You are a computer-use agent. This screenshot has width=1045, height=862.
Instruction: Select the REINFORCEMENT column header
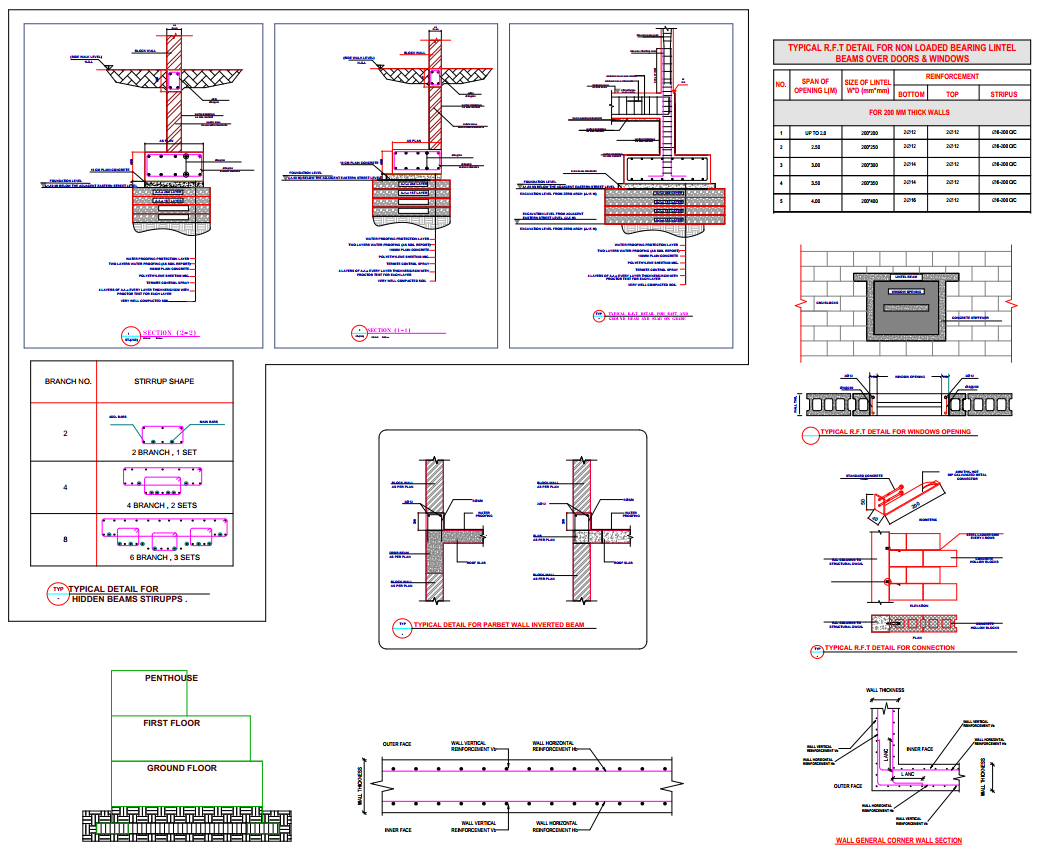tap(951, 77)
